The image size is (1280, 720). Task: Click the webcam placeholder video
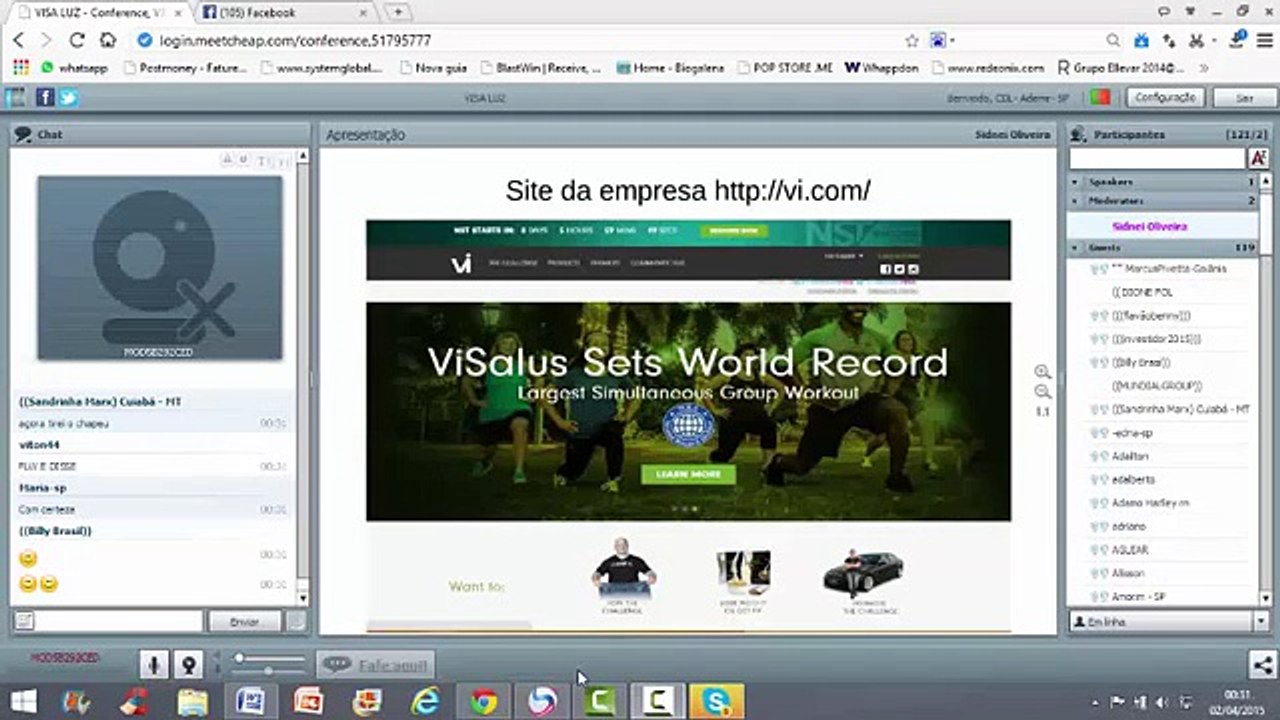pyautogui.click(x=160, y=268)
